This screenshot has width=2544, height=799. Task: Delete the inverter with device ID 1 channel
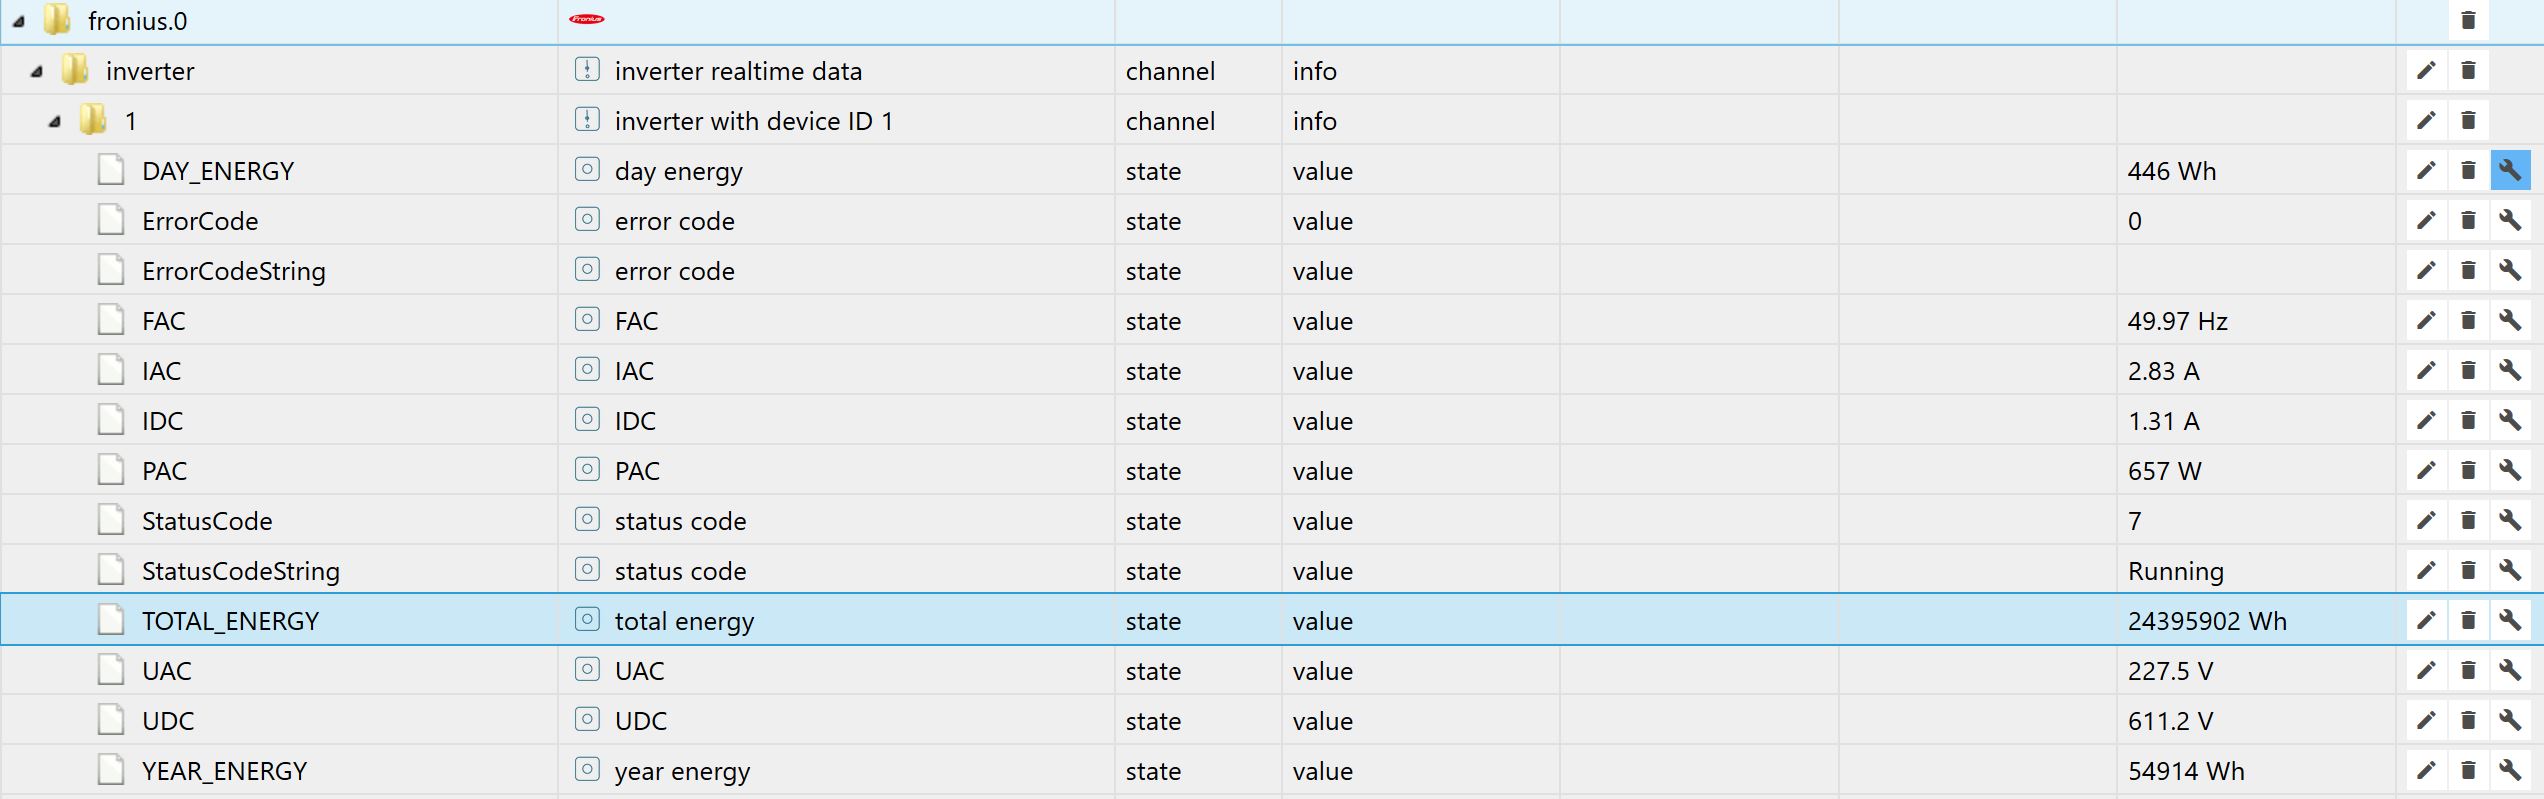[2468, 120]
